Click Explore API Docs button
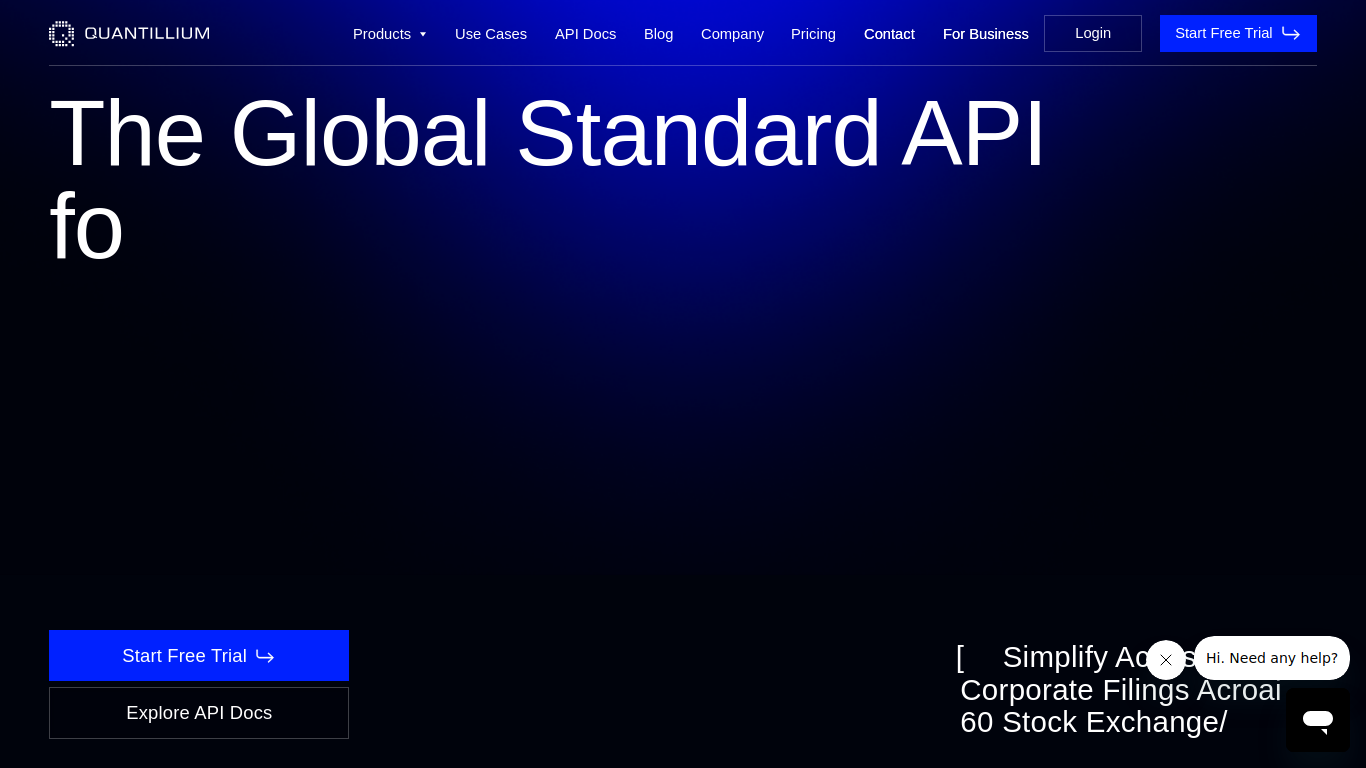This screenshot has height=768, width=1366. point(199,713)
